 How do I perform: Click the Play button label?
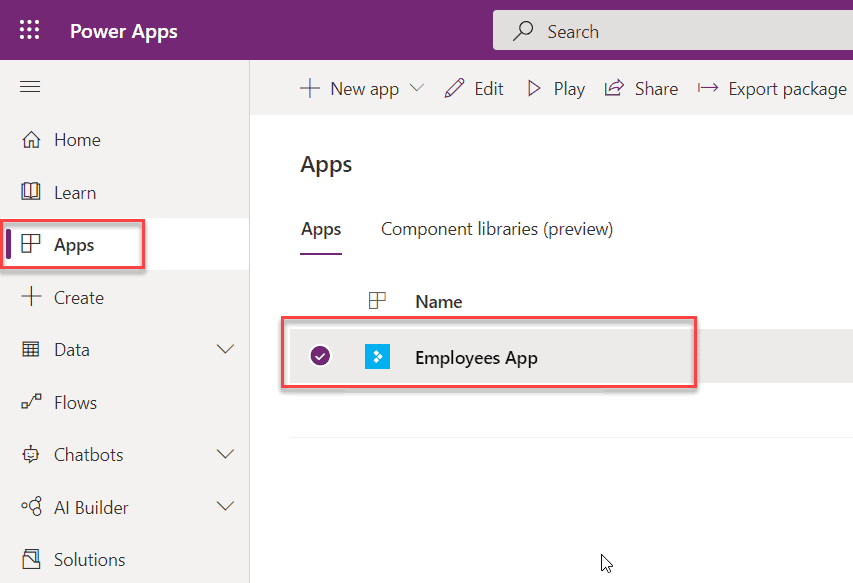point(569,89)
